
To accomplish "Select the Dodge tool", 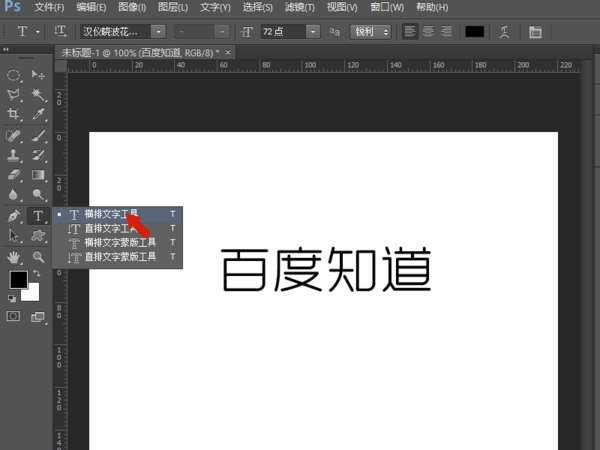I will (x=38, y=195).
